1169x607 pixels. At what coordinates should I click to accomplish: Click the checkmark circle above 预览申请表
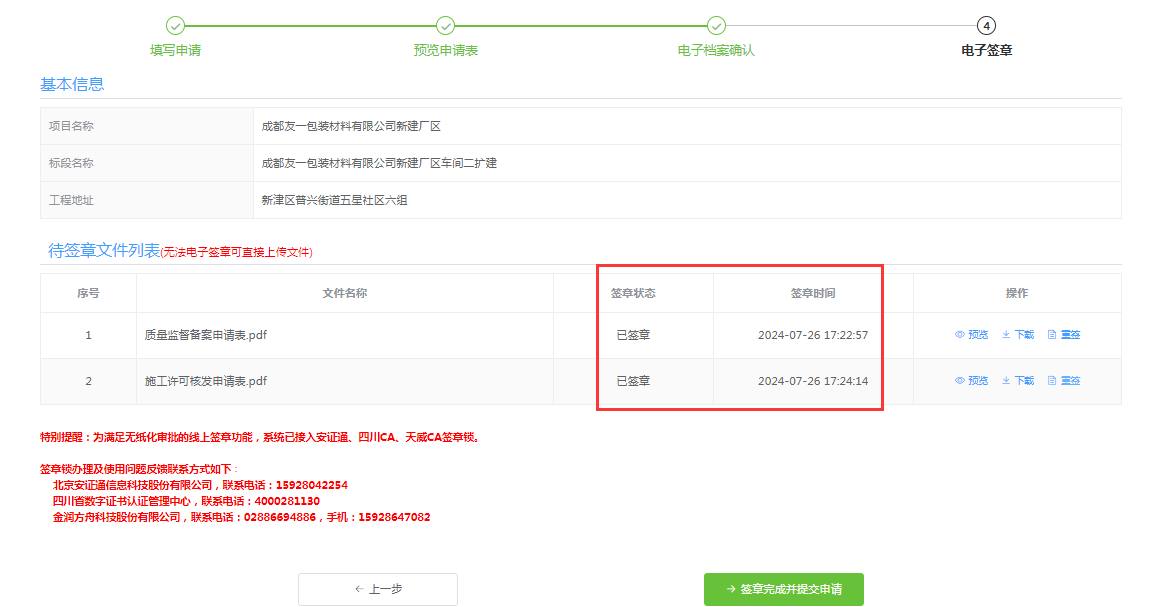tap(443, 24)
